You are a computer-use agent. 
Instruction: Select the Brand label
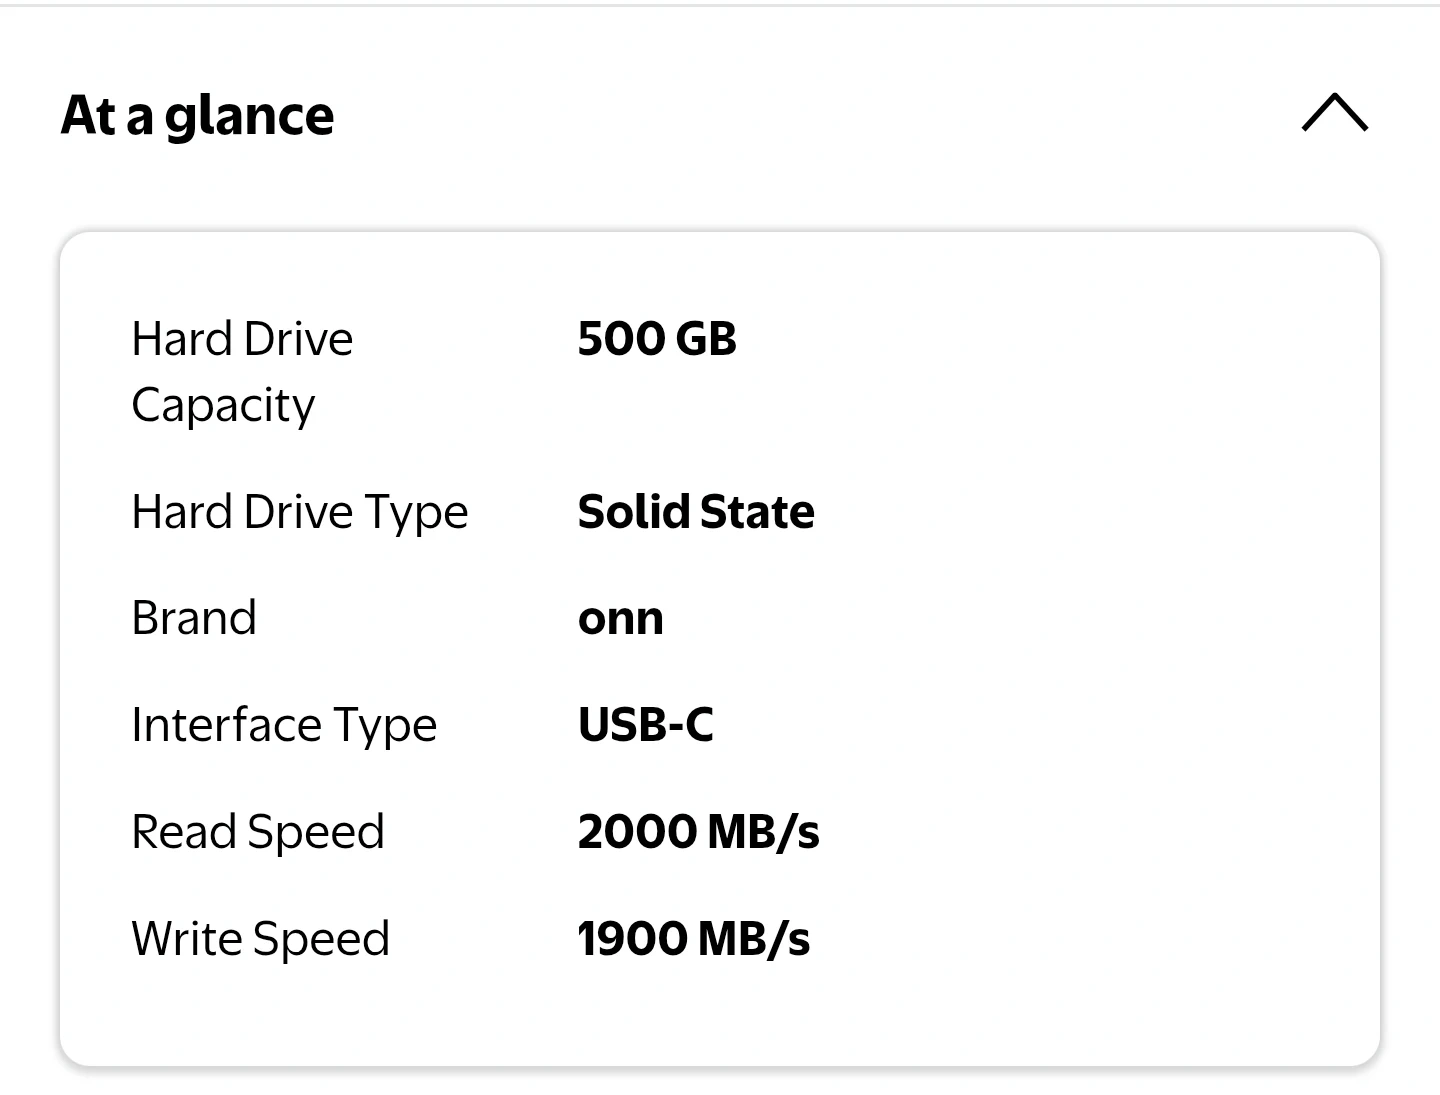click(194, 618)
